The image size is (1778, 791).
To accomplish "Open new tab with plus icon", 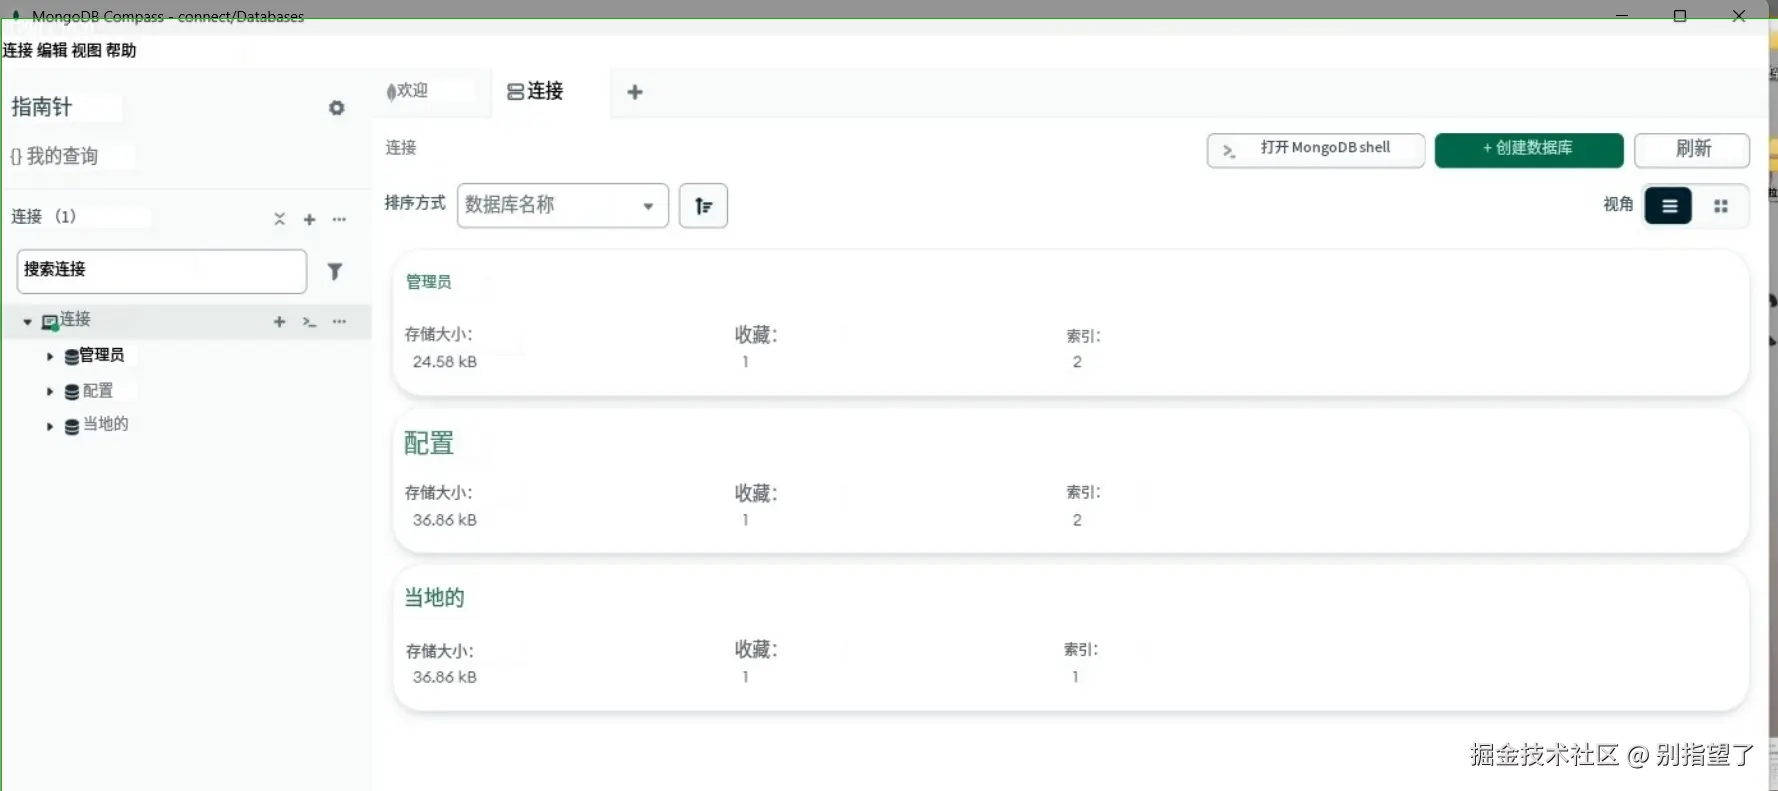I will (x=635, y=92).
